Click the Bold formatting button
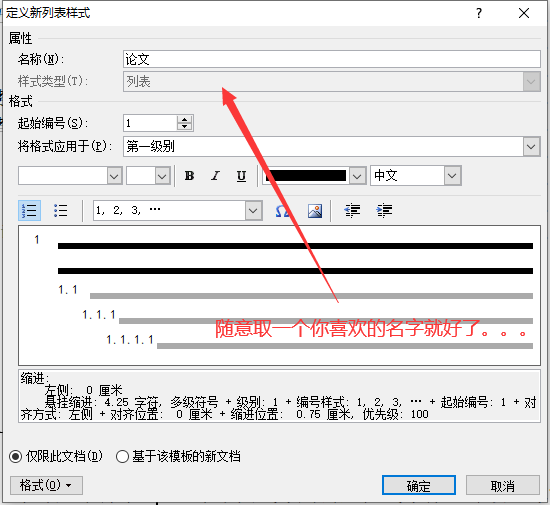The width and height of the screenshot is (550, 505). 189,176
